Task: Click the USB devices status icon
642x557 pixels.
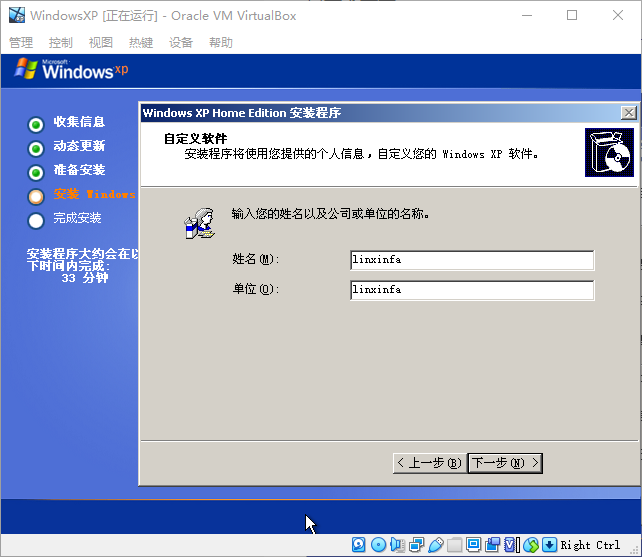Action: coord(436,545)
